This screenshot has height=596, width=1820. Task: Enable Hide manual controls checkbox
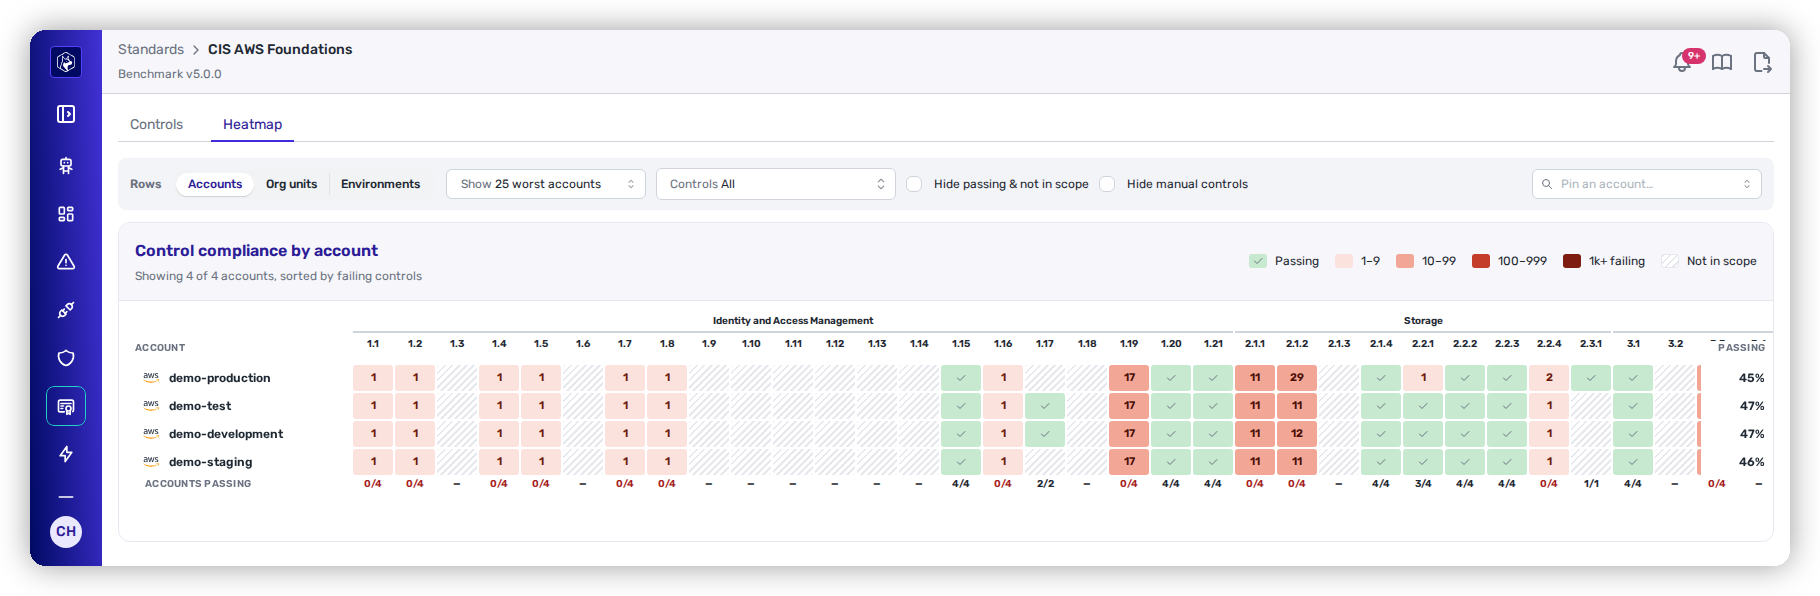coord(1107,184)
